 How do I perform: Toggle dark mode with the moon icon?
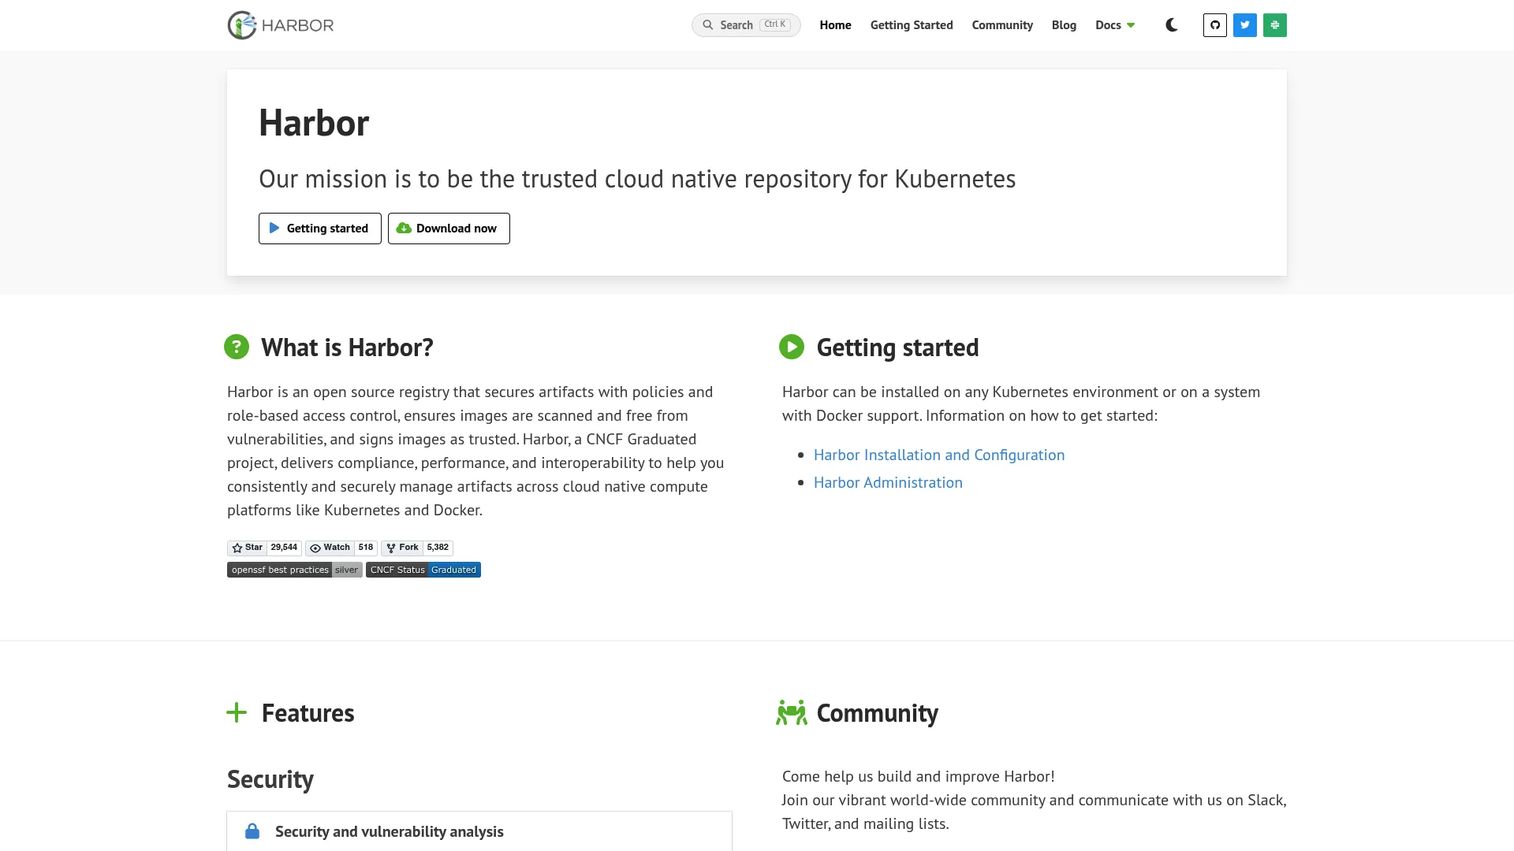[1172, 25]
